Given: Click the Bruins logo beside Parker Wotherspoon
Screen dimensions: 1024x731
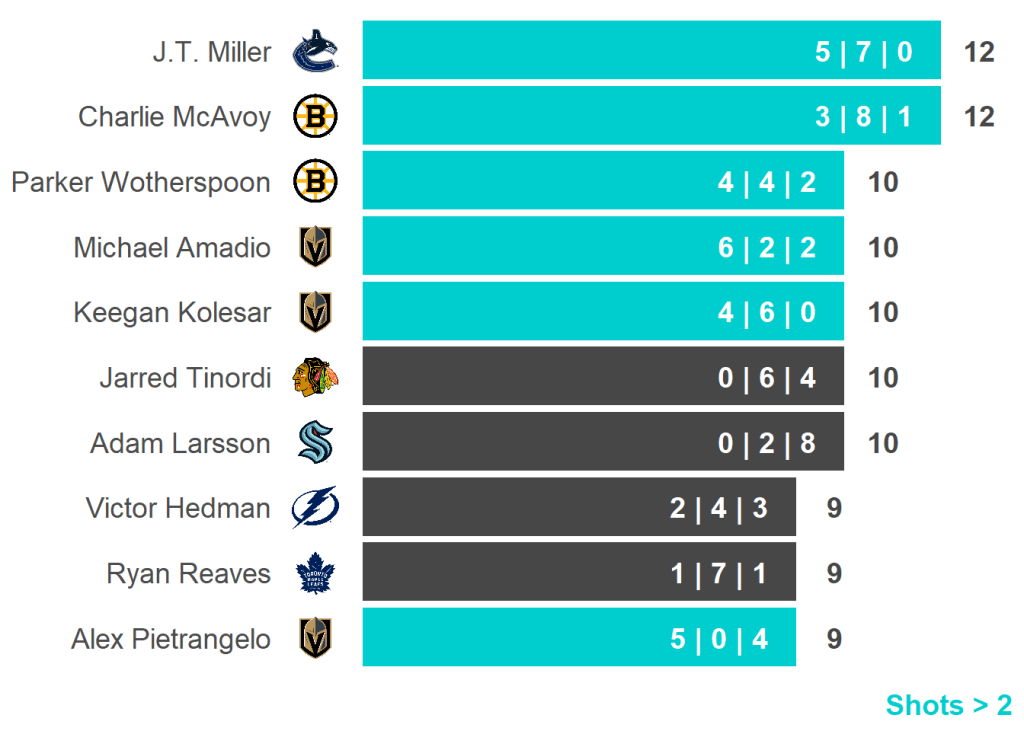Looking at the screenshot, I should tap(315, 182).
